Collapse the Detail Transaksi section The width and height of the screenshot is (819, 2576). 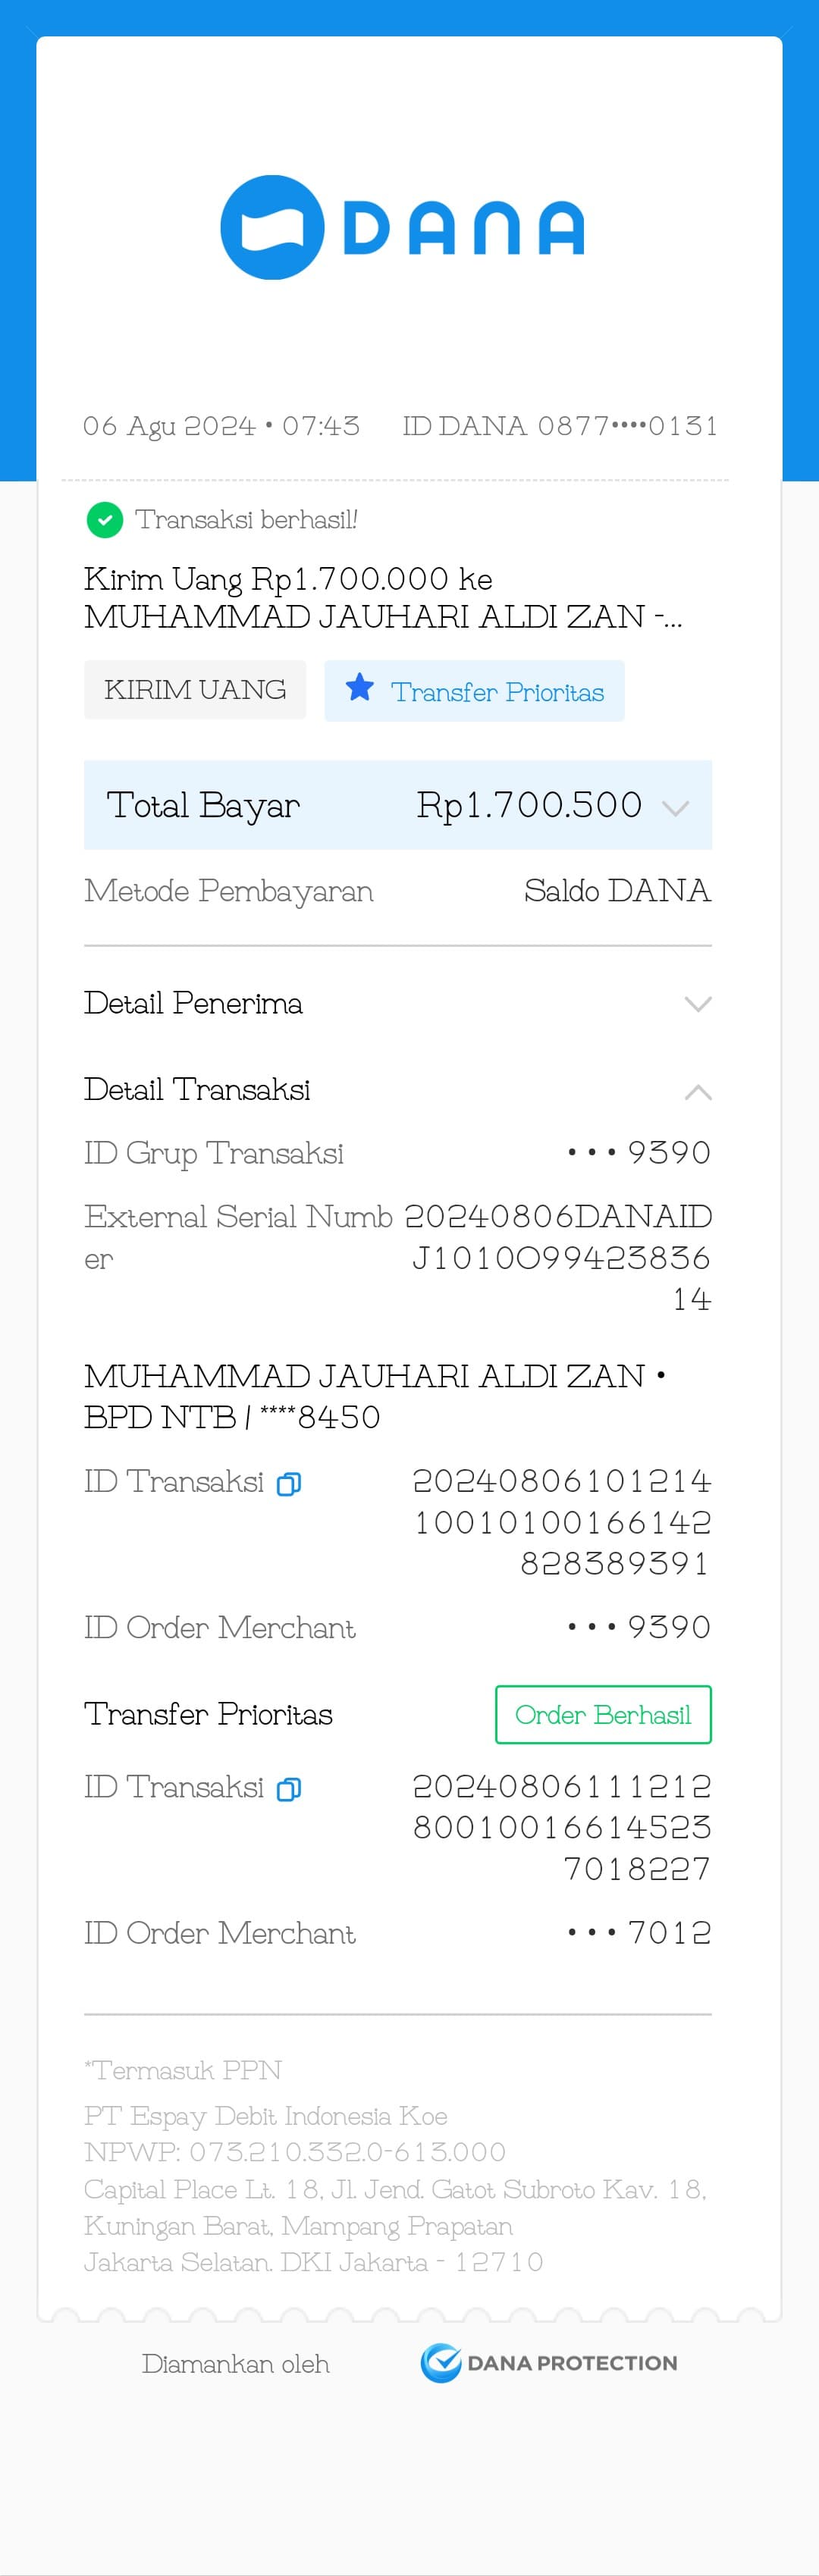pos(697,1092)
